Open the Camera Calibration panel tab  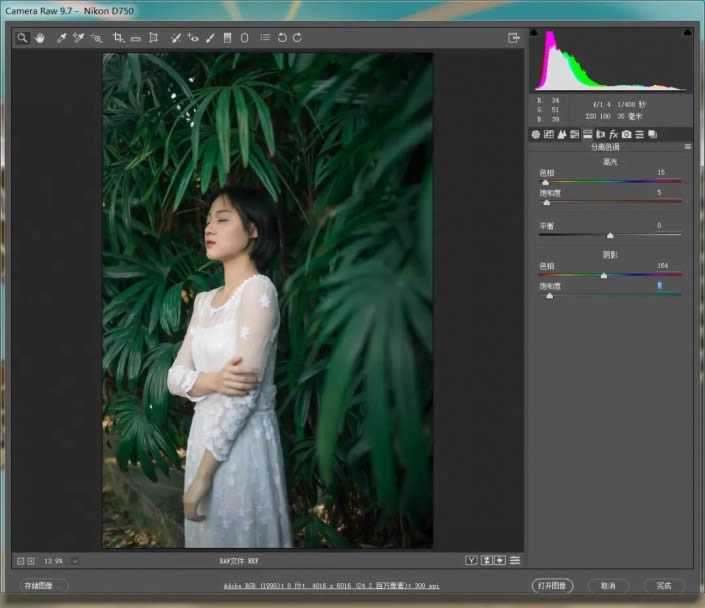[x=626, y=134]
